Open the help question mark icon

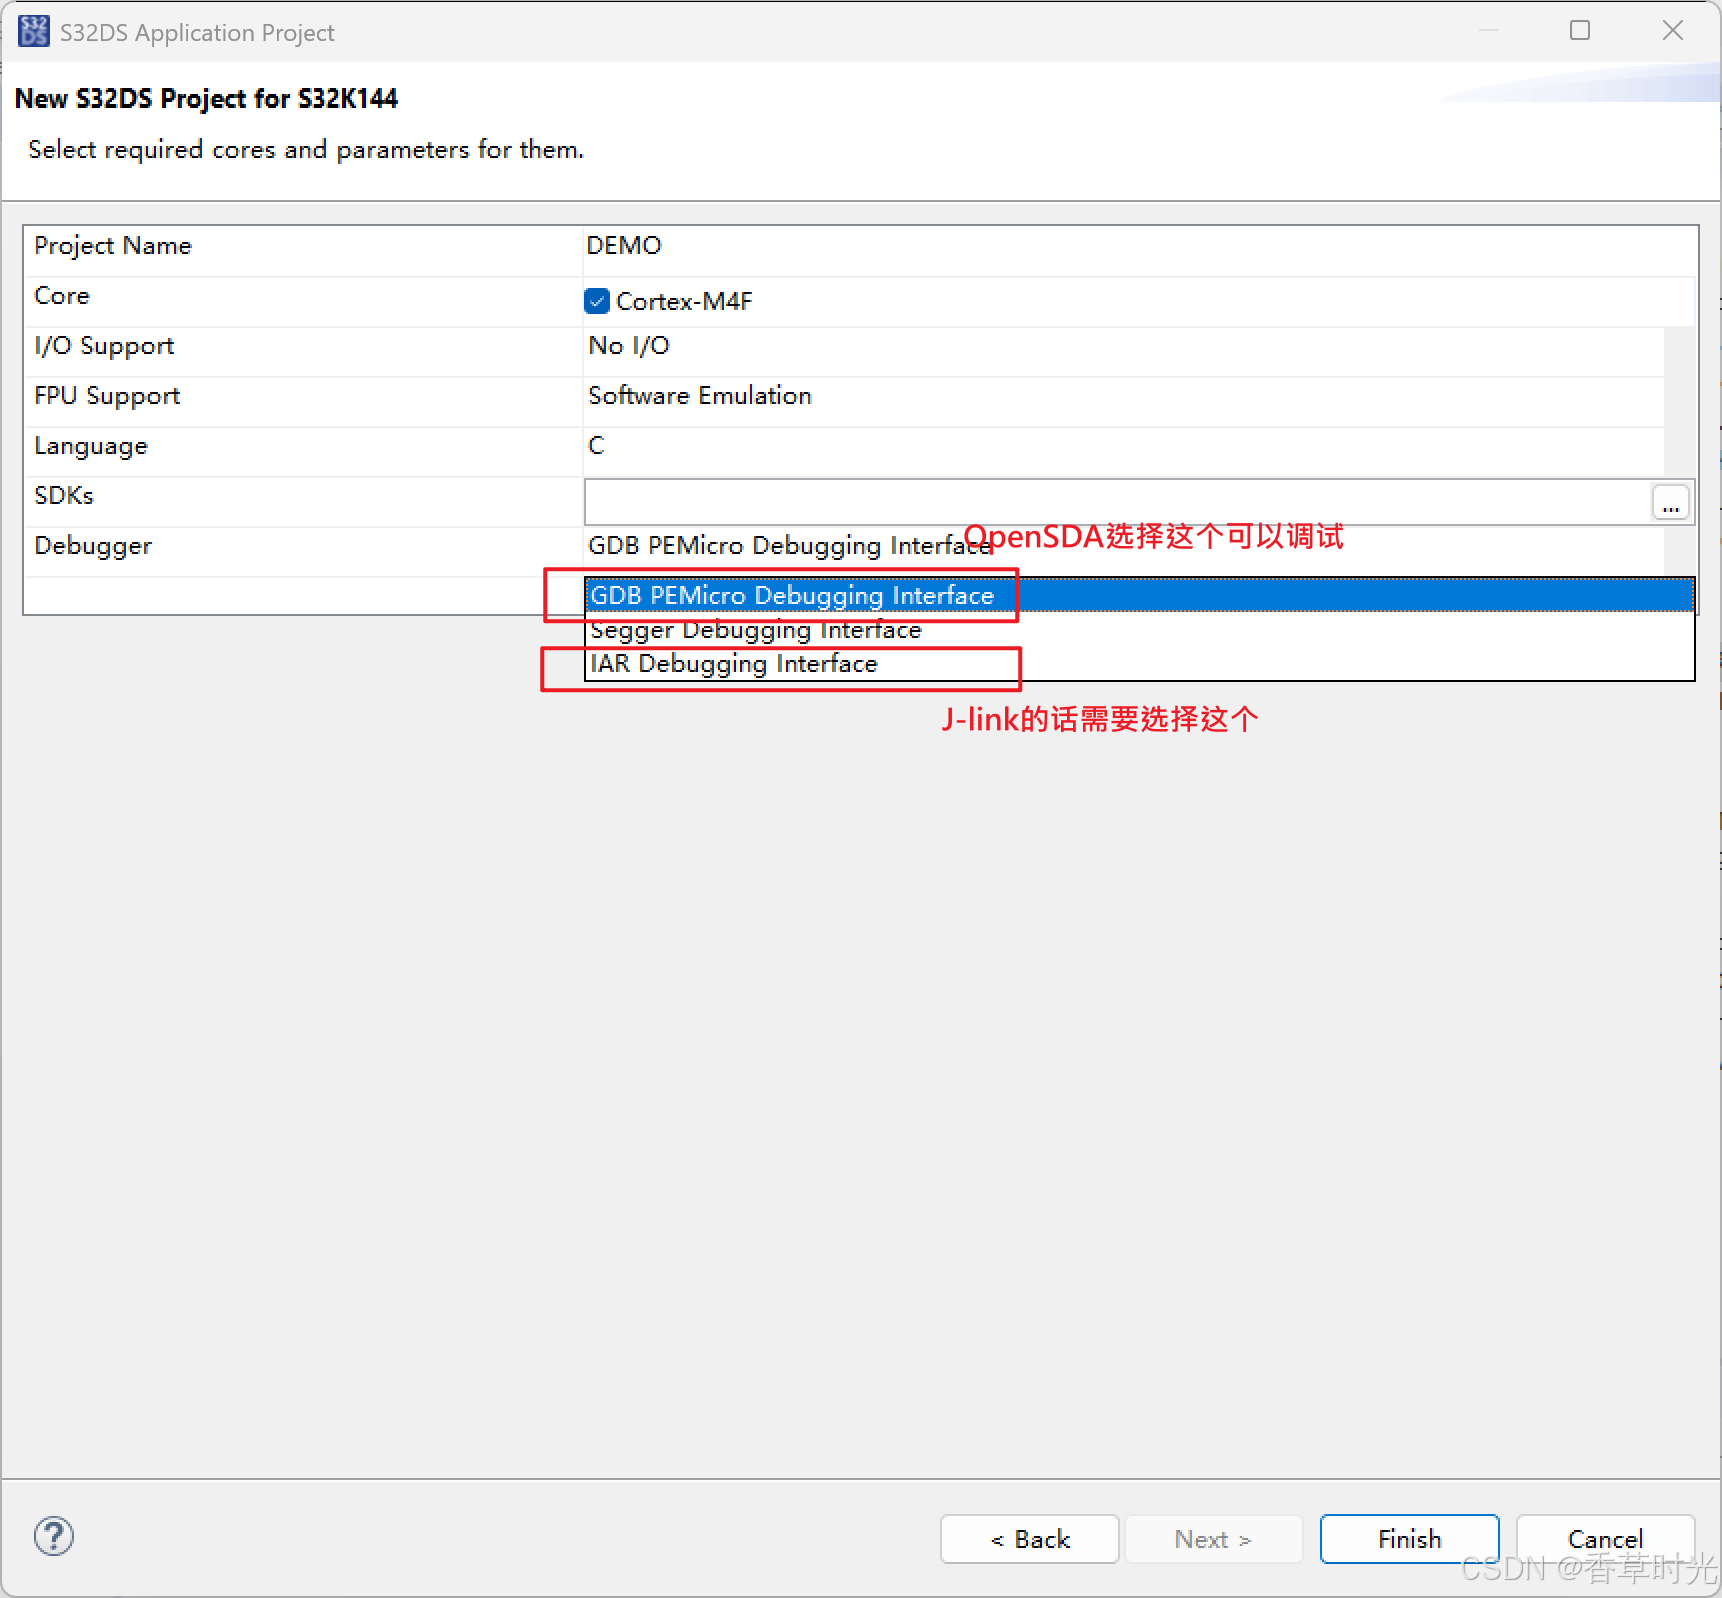(x=54, y=1536)
